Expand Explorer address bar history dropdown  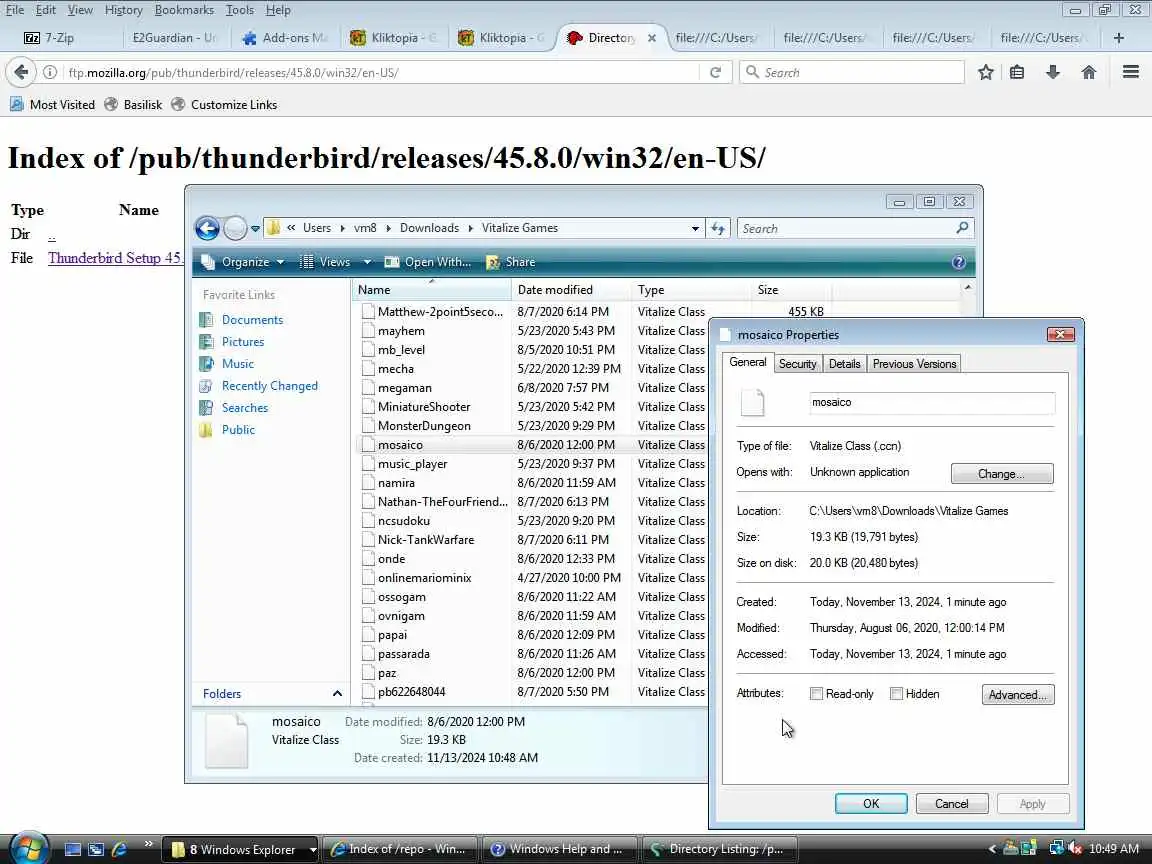point(695,228)
